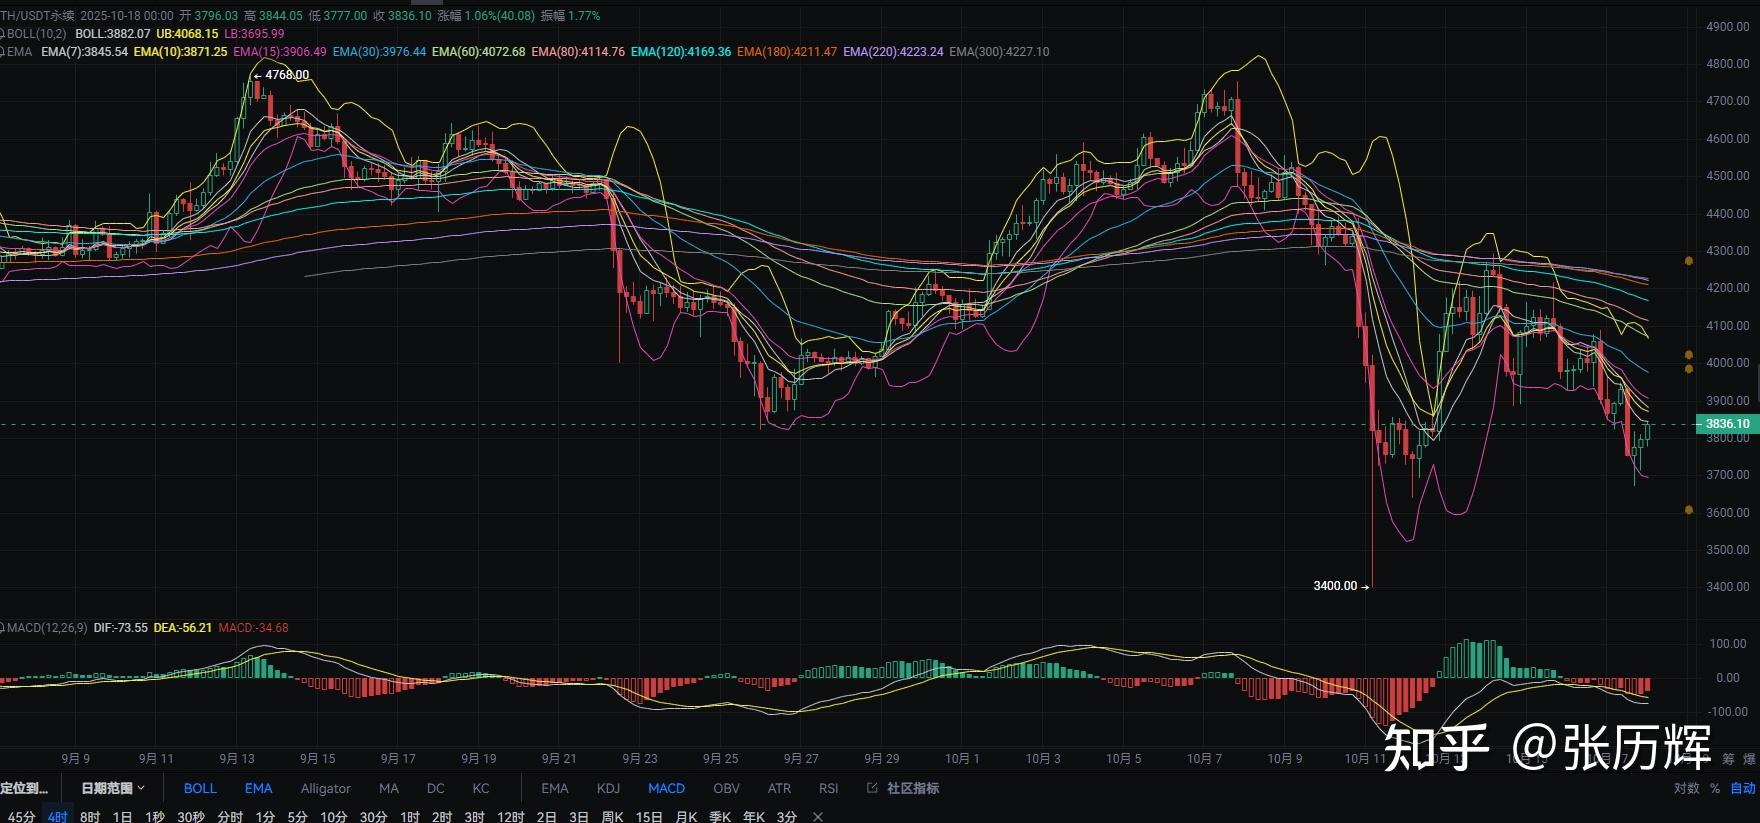
Task: Toggle the BOLL overlay indicator
Action: [x=200, y=788]
